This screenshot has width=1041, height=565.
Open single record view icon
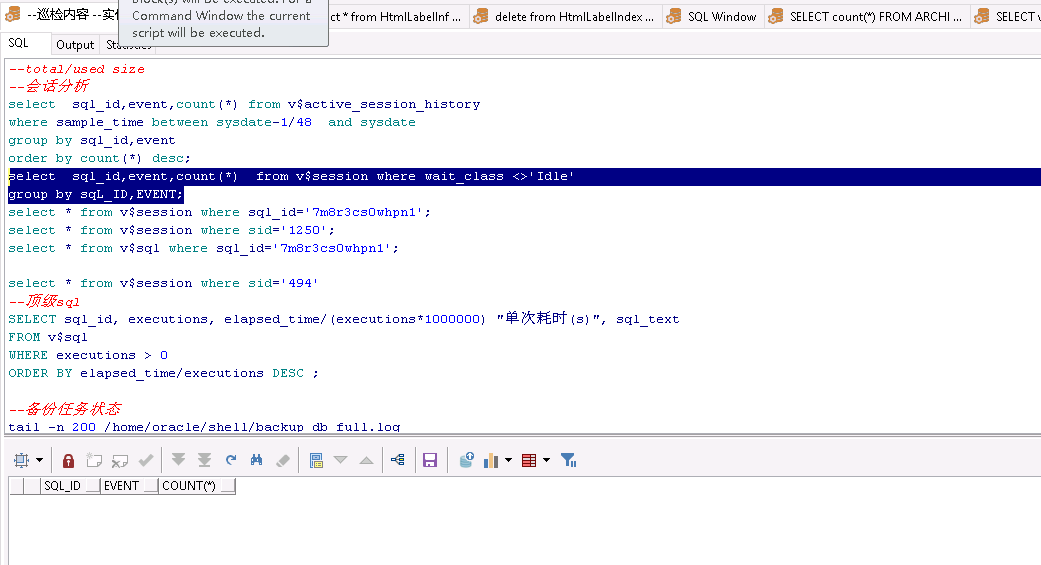(316, 461)
